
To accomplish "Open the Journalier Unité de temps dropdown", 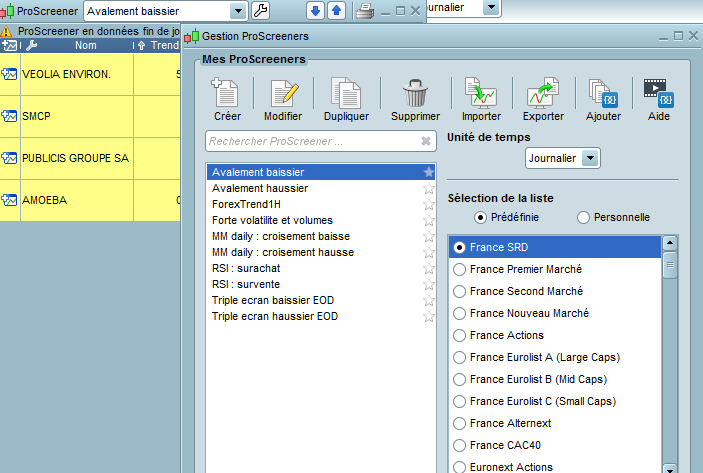I will click(x=590, y=158).
